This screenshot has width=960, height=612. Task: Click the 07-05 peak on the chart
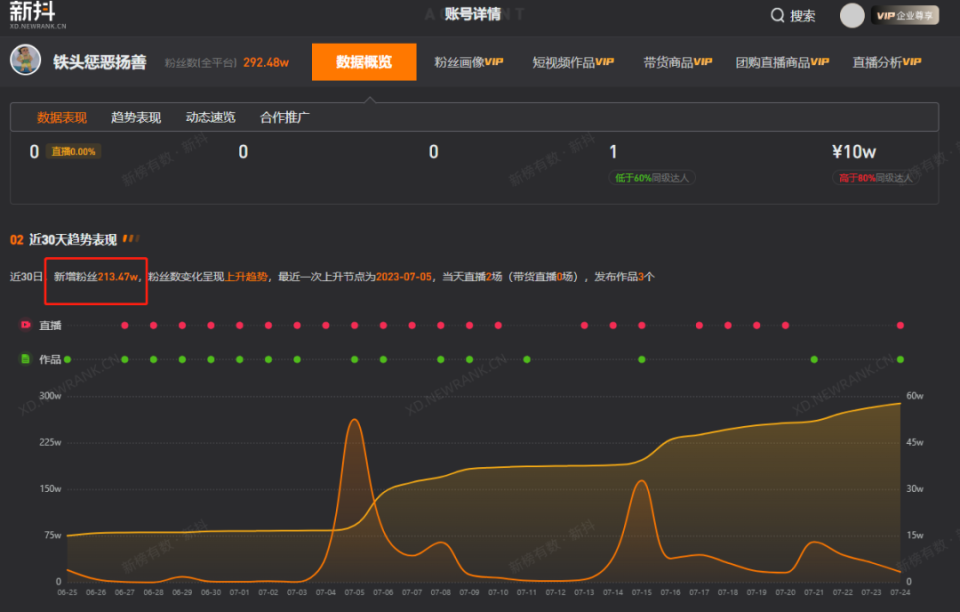pyautogui.click(x=354, y=420)
